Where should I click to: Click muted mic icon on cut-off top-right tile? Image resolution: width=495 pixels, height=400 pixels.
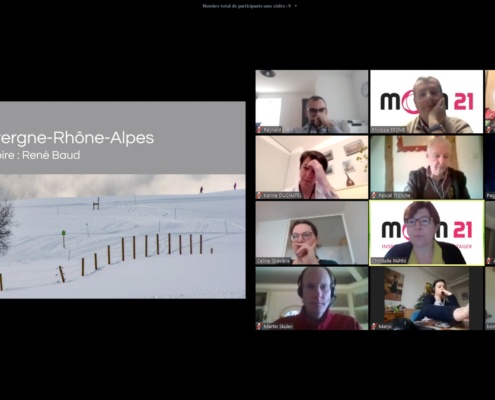[488, 129]
